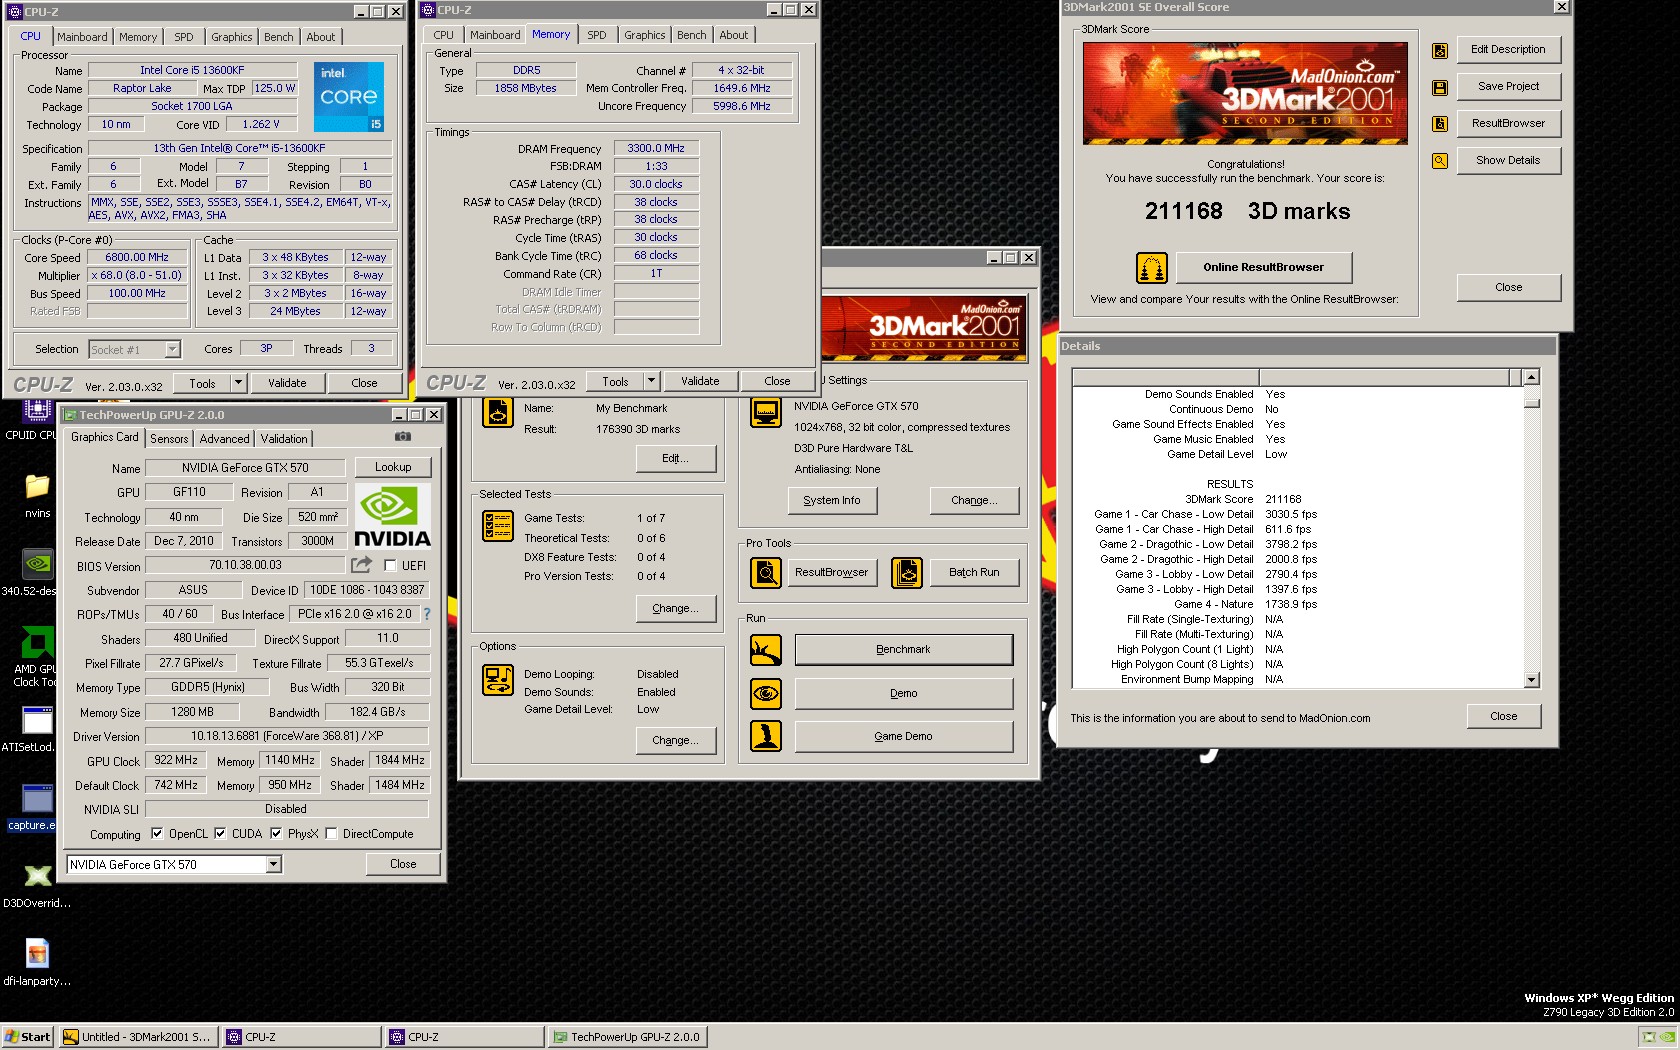Switch to TechPowerUp GPU-Z taskbar item
The height and width of the screenshot is (1050, 1680).
tap(627, 1037)
